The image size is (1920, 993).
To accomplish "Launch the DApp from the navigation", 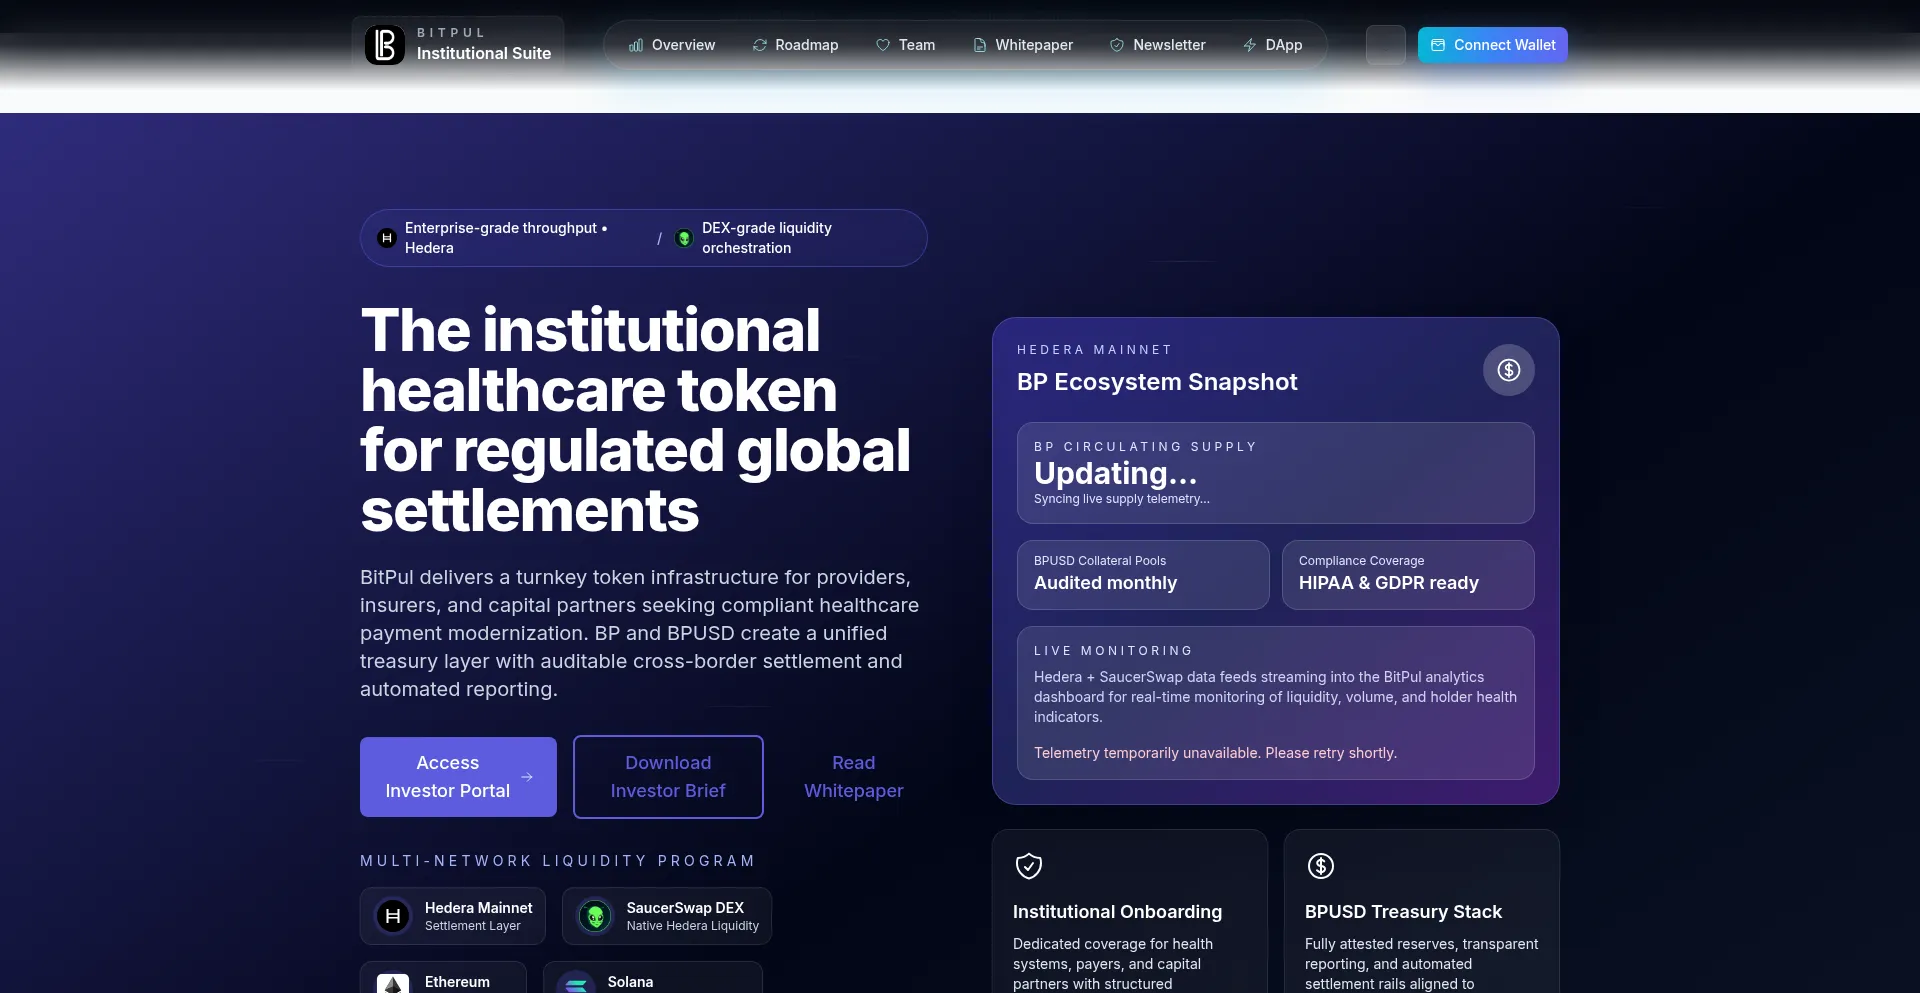I will point(1273,45).
